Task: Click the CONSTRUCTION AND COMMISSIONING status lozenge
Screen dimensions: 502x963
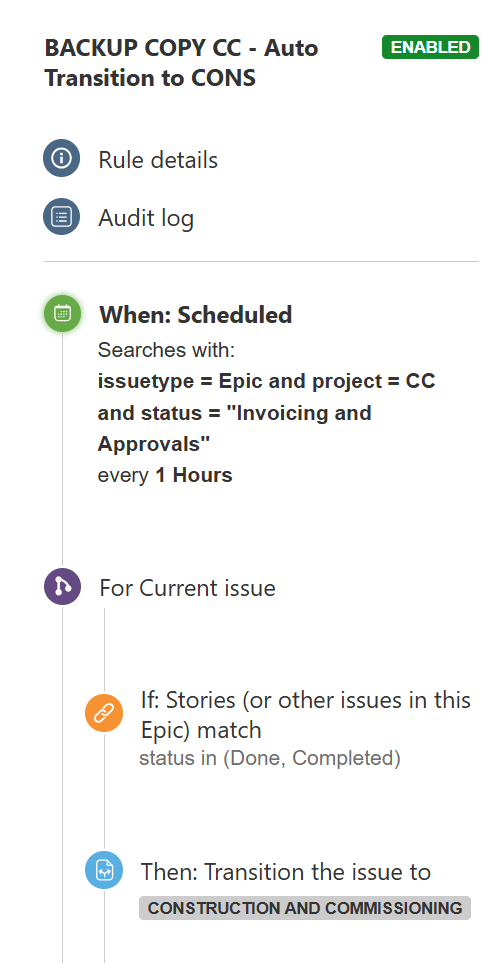Action: (305, 908)
